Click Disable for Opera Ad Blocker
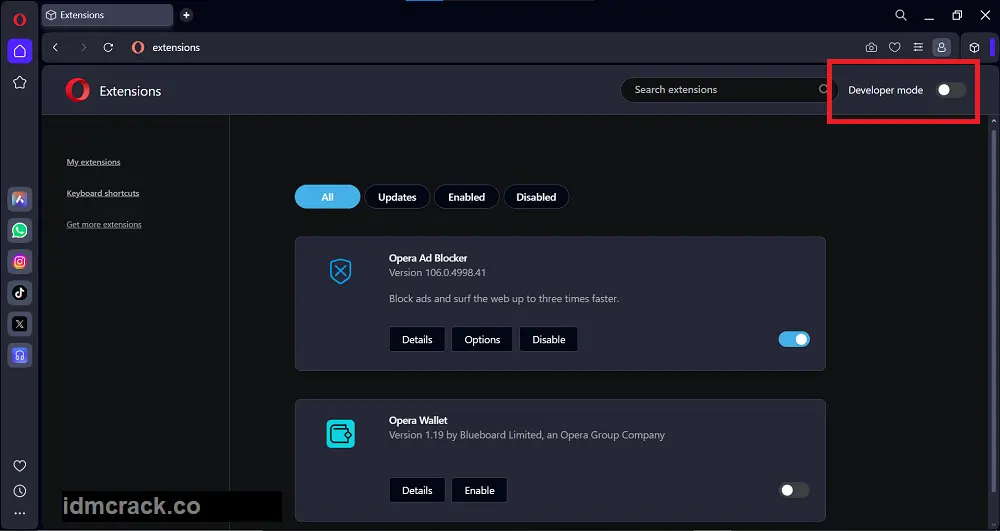Image resolution: width=1000 pixels, height=531 pixels. coord(548,339)
